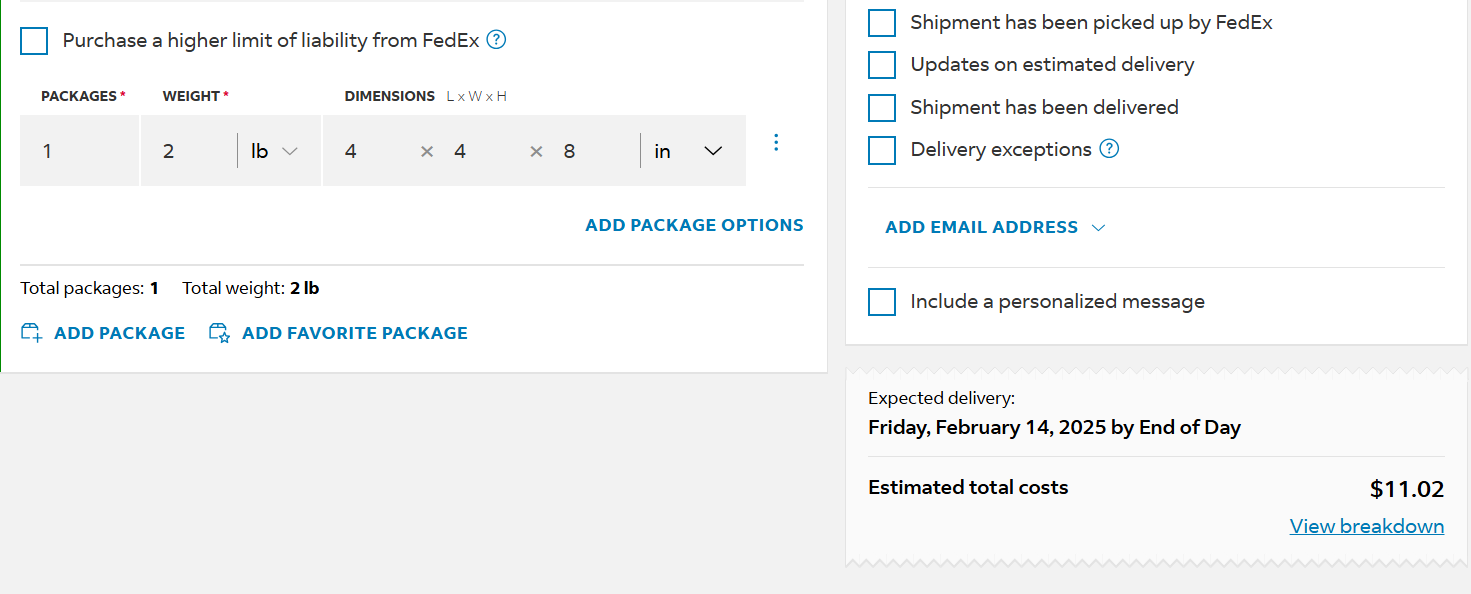Open the lb weight unit dropdown

click(276, 151)
